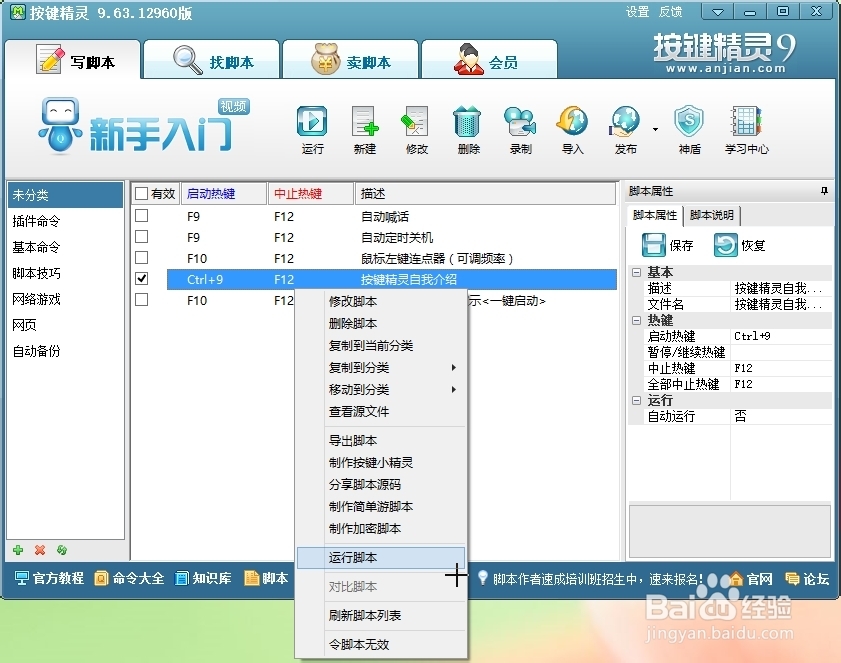Click the 恢复 restore icon
Viewport: 841px width, 663px height.
pyautogui.click(x=726, y=245)
